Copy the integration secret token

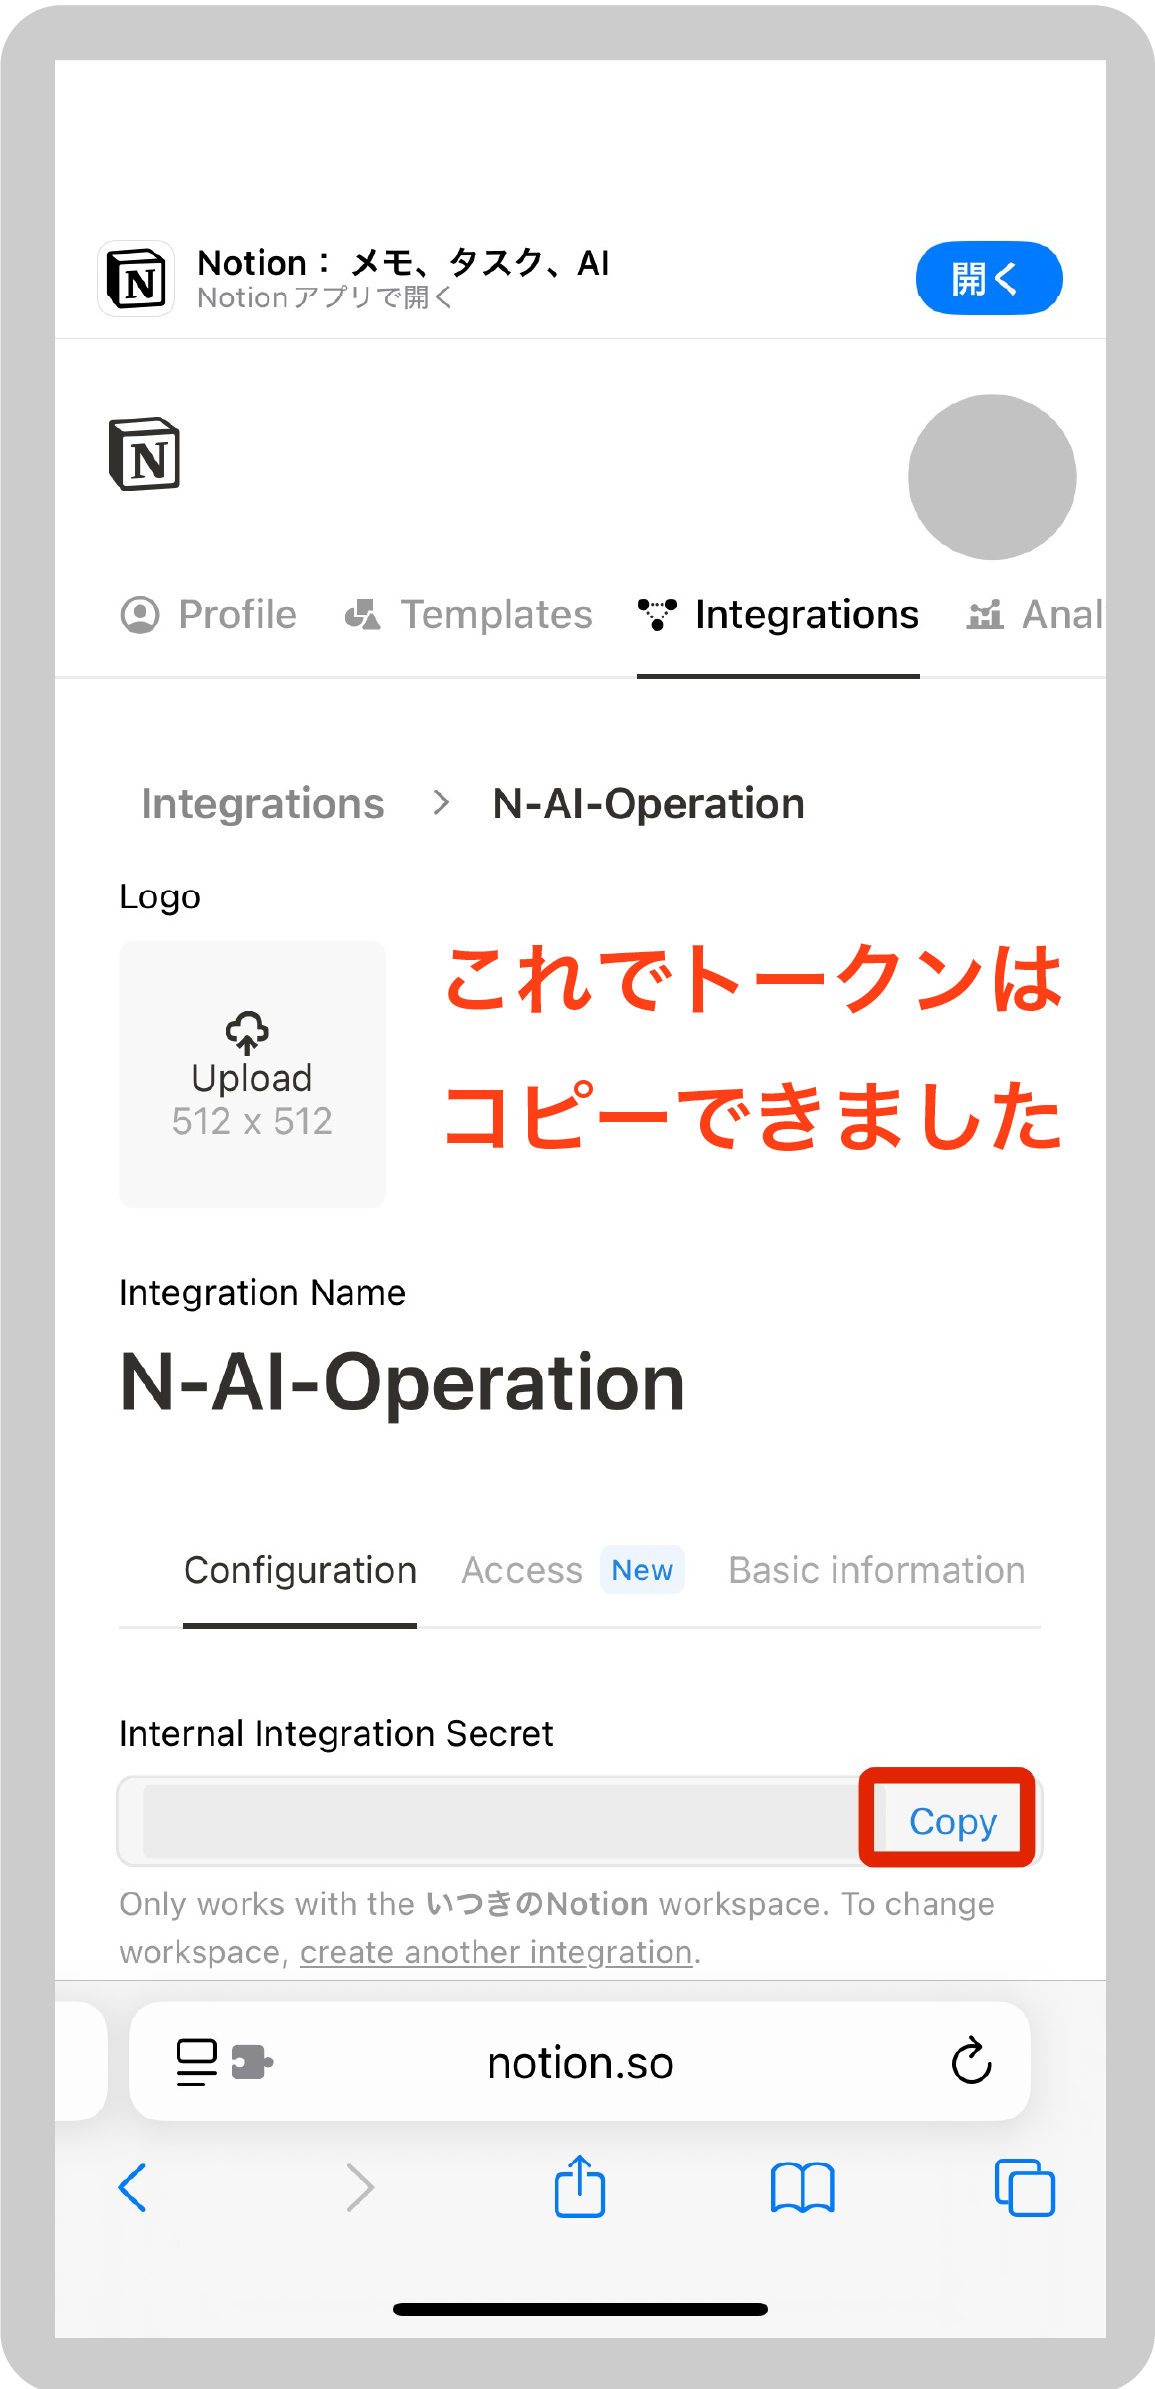(x=953, y=1821)
